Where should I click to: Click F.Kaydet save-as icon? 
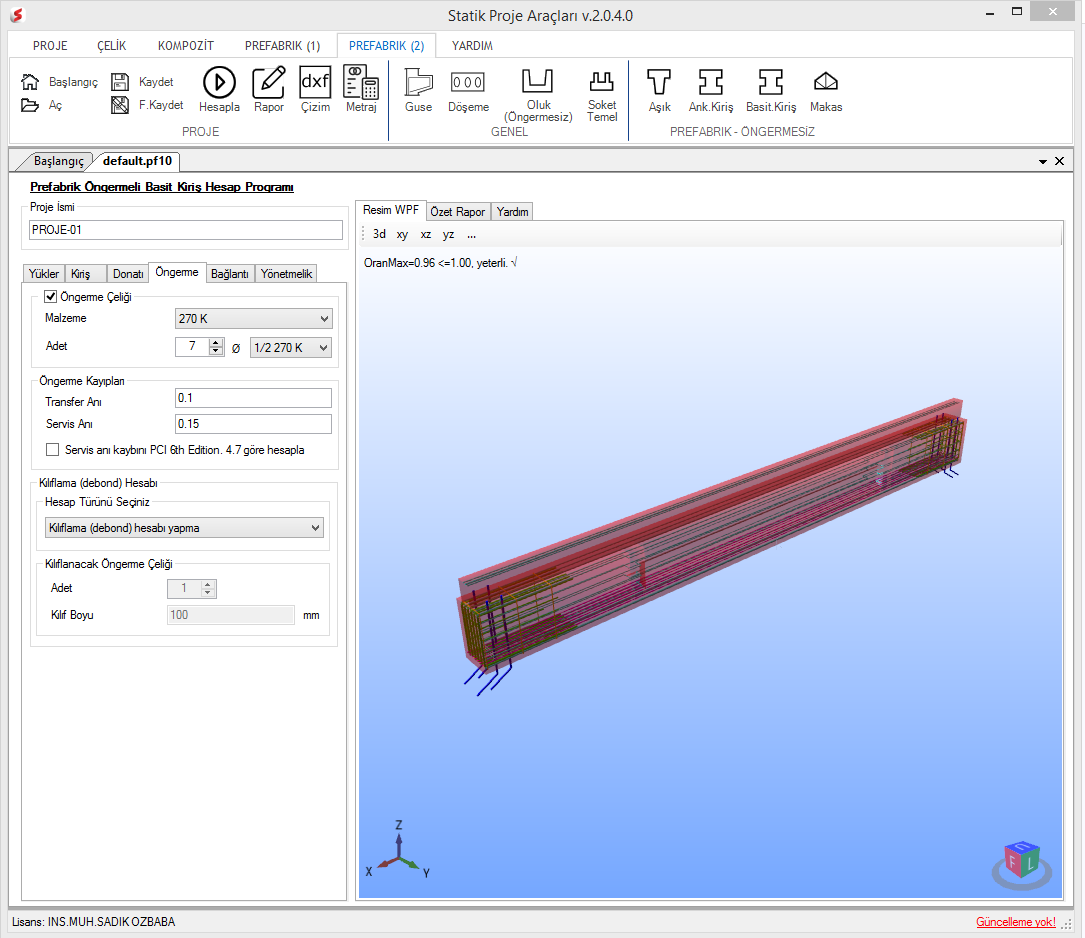(x=120, y=105)
